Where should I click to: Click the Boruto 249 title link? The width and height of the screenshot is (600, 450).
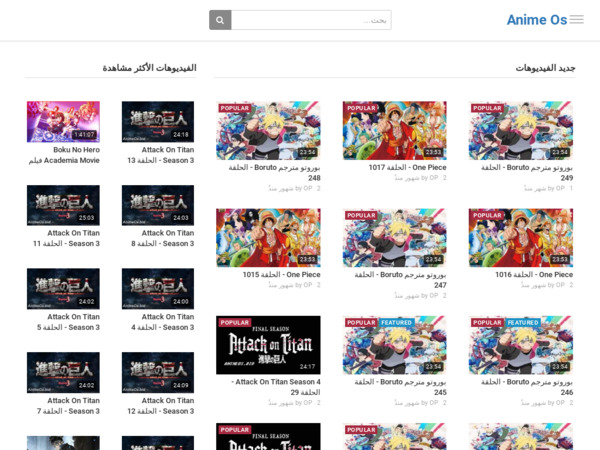coord(527,173)
